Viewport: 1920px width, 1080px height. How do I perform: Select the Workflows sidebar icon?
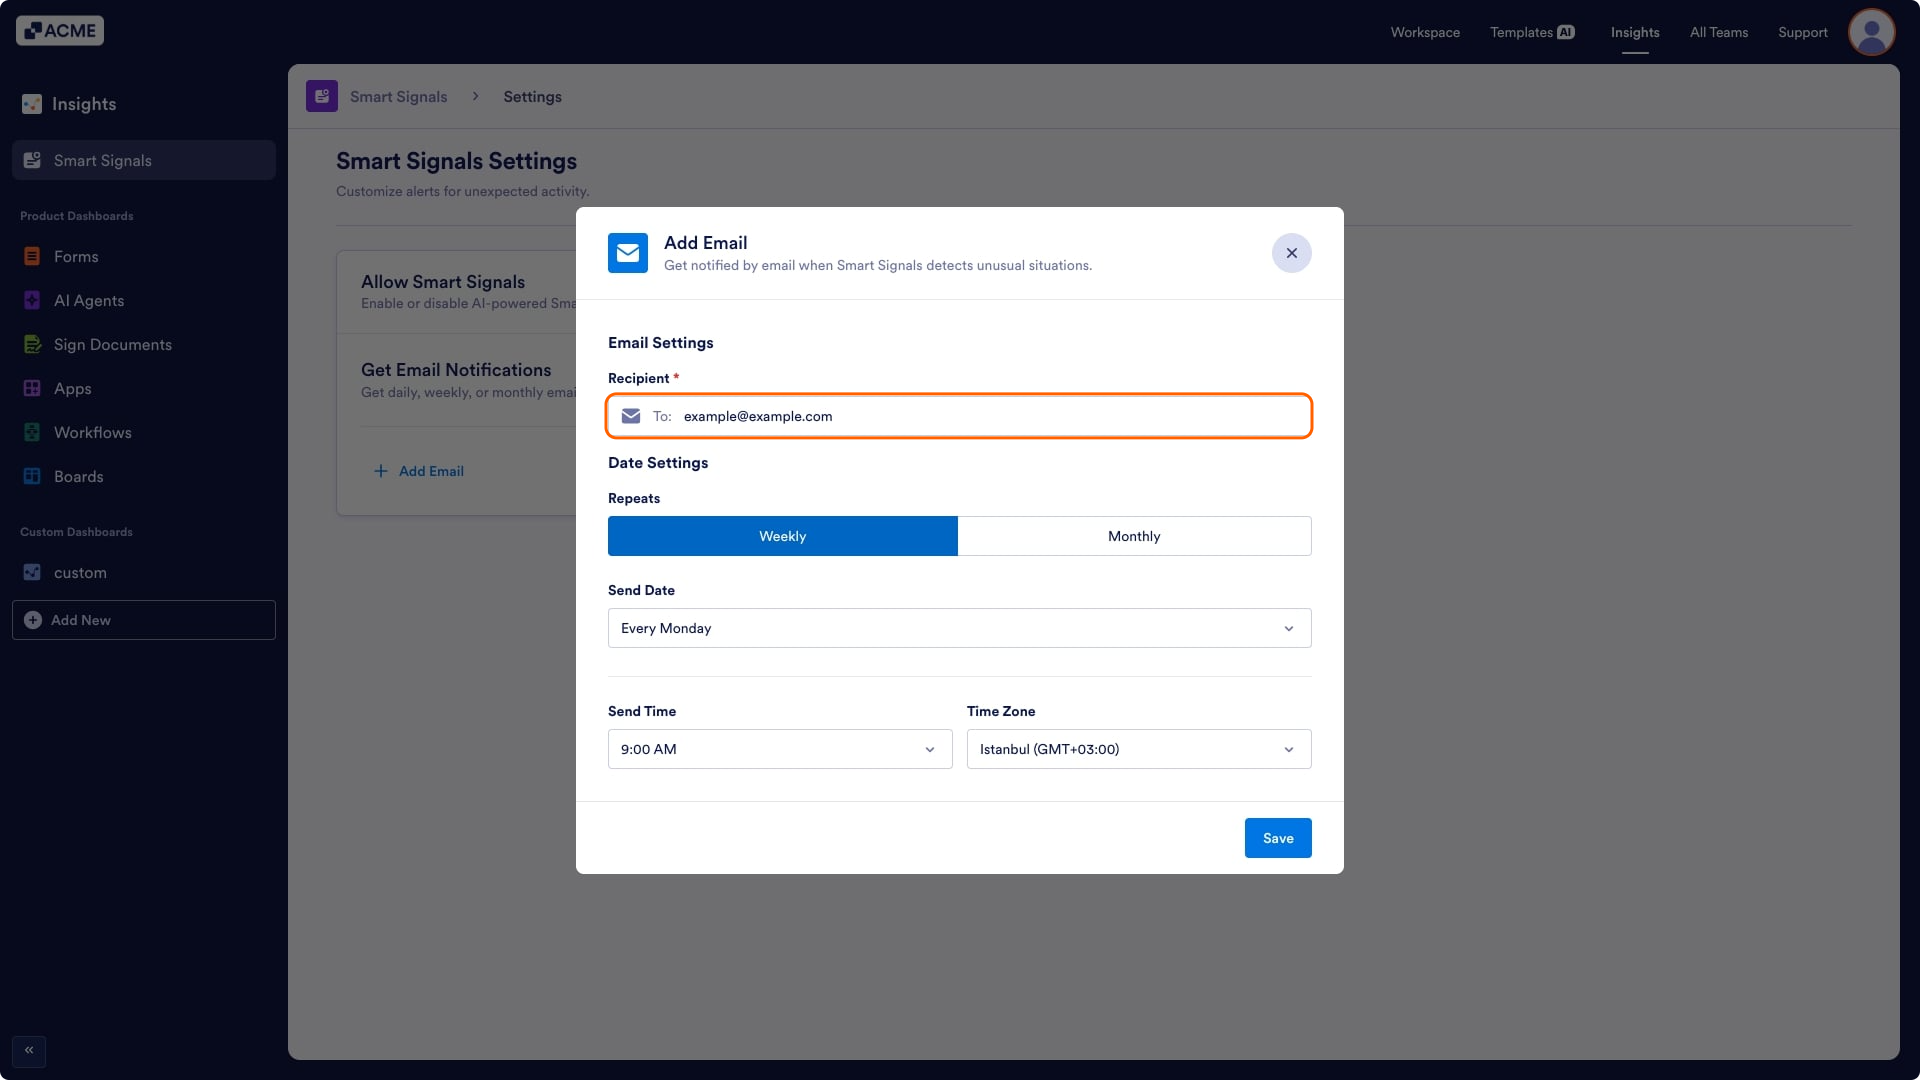click(32, 432)
